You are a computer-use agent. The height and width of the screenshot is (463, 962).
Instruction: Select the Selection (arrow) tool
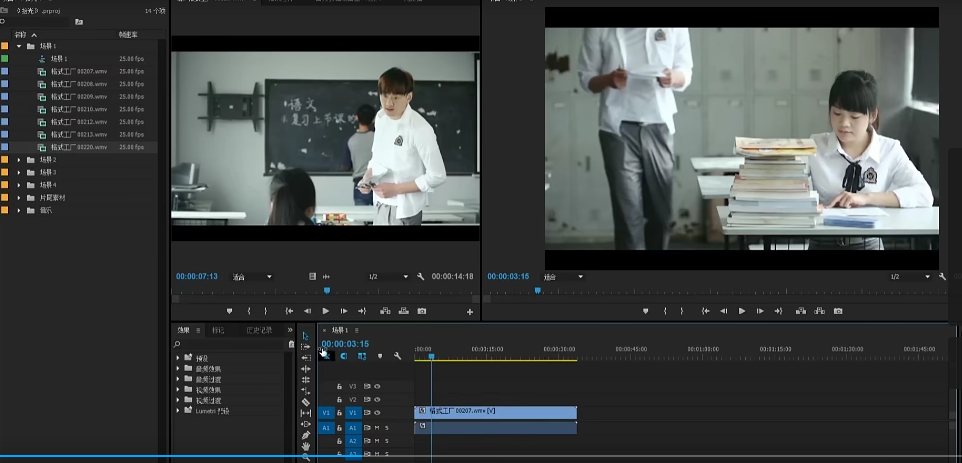click(306, 335)
